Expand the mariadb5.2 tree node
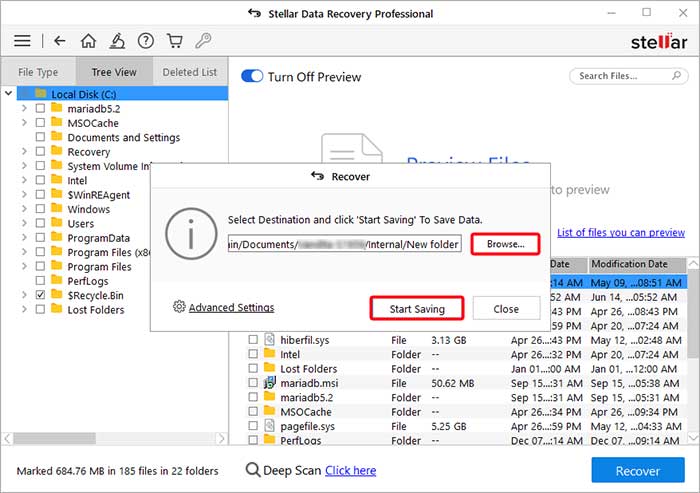The image size is (700, 493). (x=24, y=108)
